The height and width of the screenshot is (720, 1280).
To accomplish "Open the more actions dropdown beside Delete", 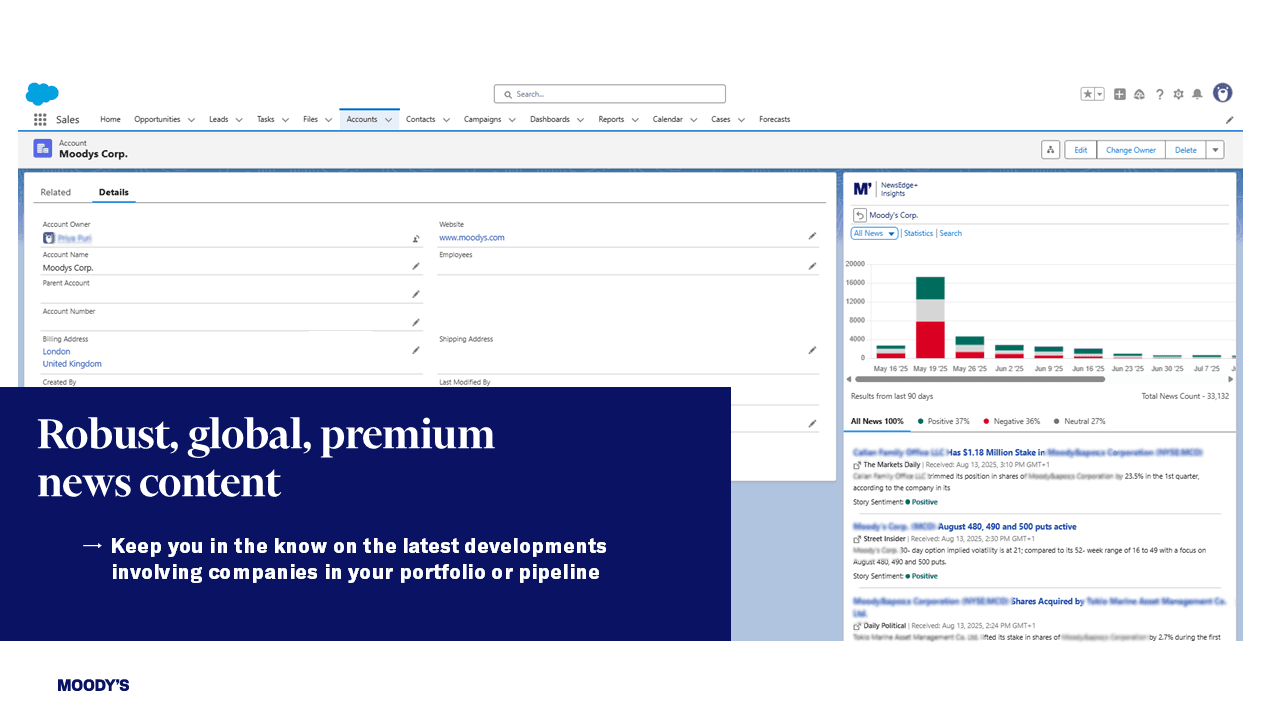I will (1215, 150).
